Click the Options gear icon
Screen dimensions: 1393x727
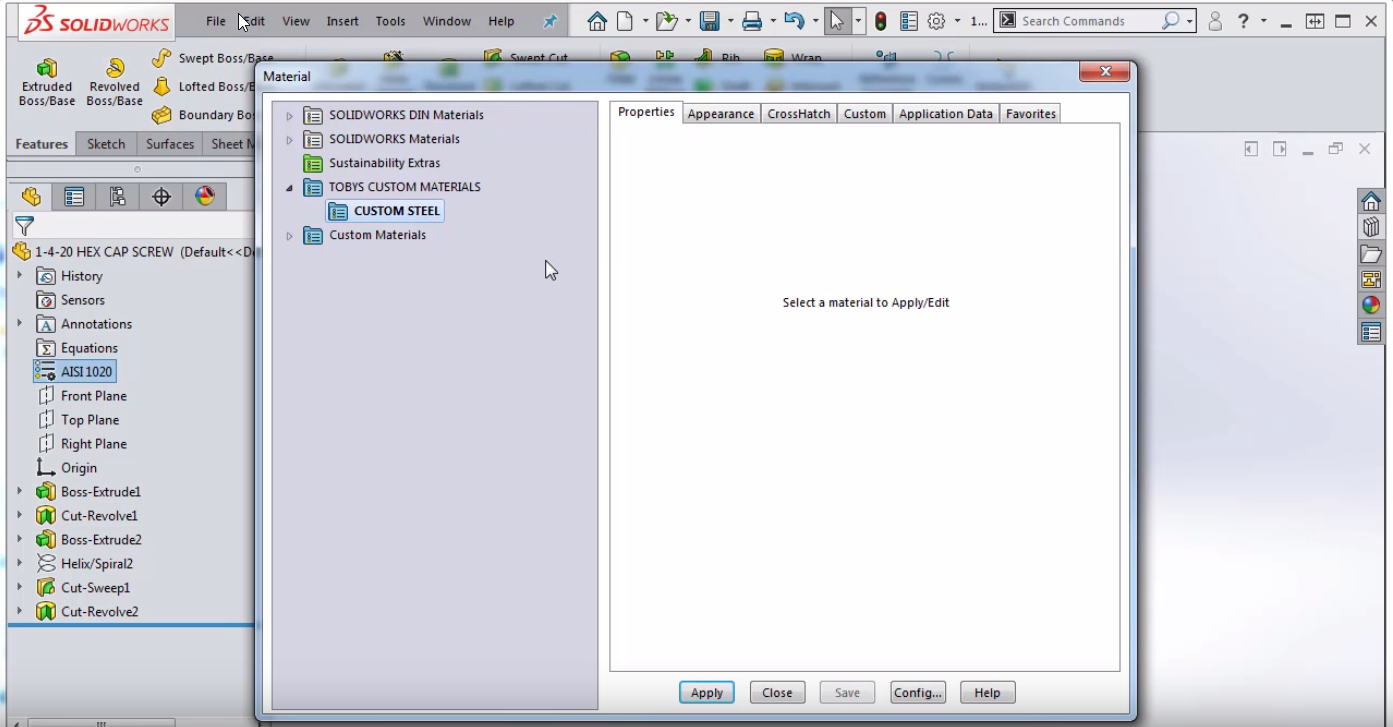pyautogui.click(x=936, y=21)
